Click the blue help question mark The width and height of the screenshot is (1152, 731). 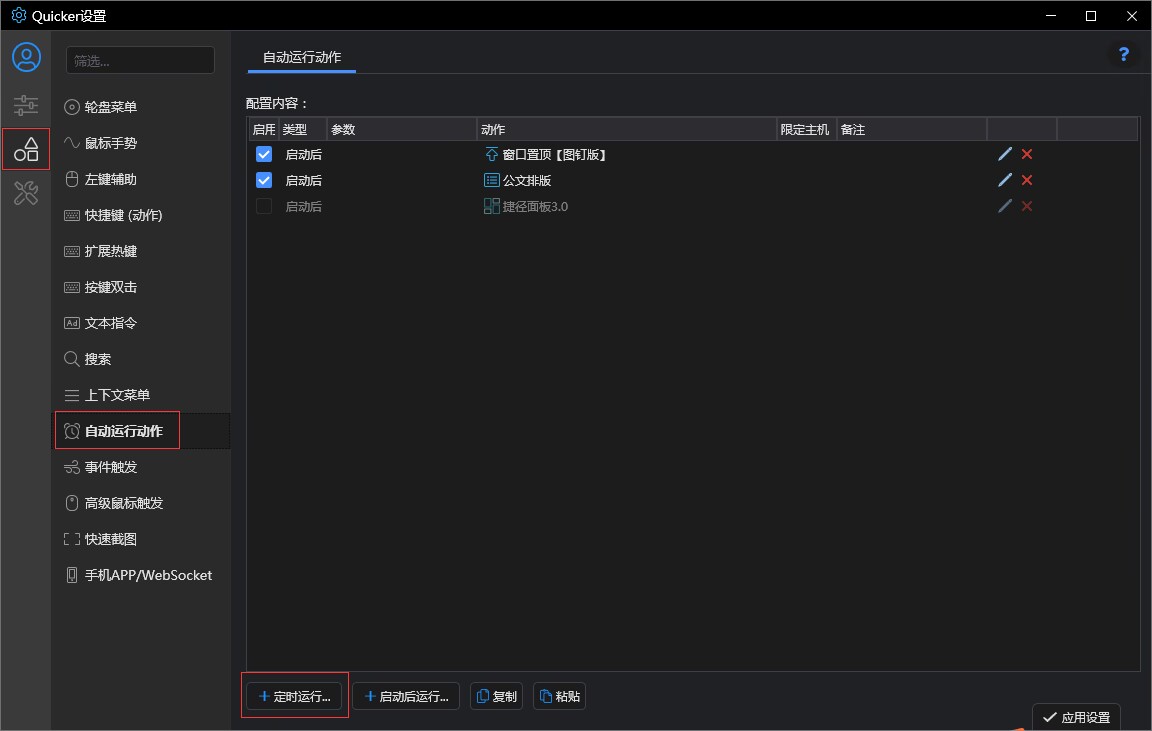click(x=1123, y=54)
